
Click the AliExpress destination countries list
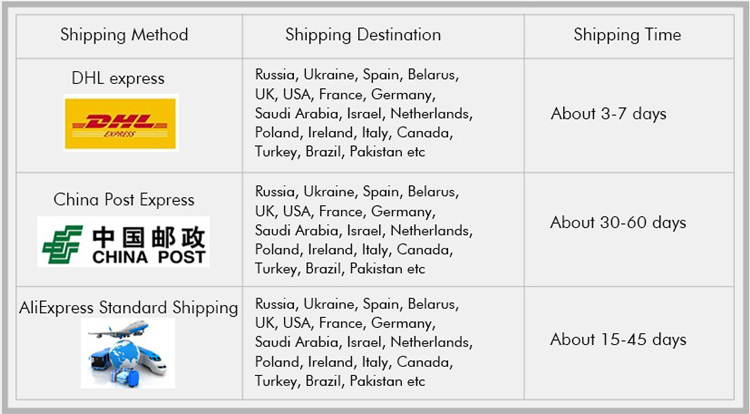tap(364, 343)
